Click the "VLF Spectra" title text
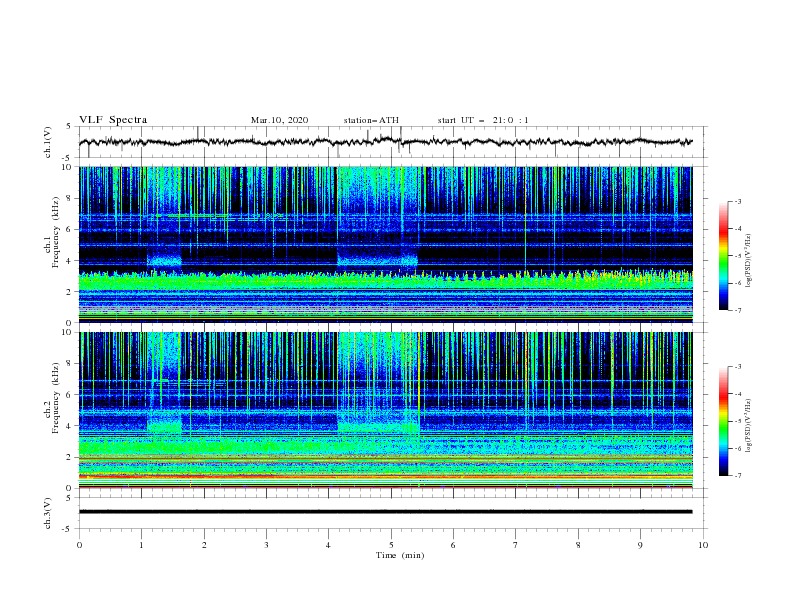 click(x=113, y=120)
